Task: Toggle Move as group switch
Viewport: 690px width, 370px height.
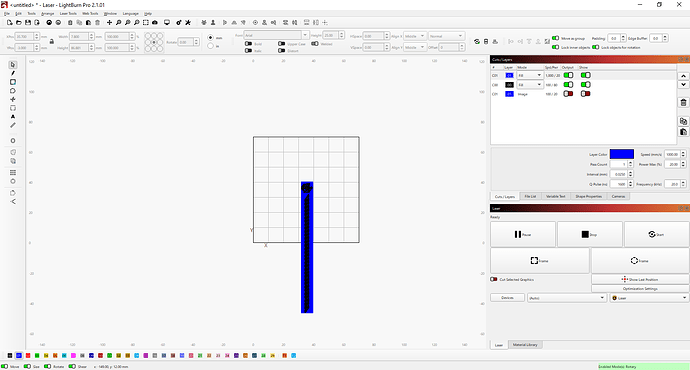Action: click(x=555, y=38)
